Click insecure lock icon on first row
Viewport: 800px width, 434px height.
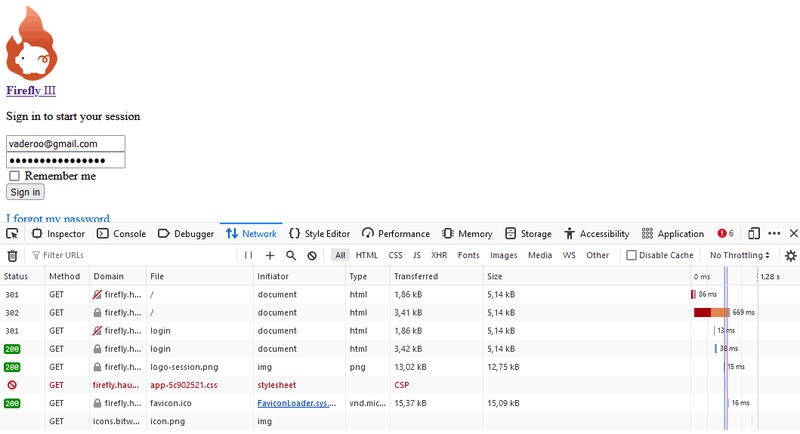coord(97,294)
